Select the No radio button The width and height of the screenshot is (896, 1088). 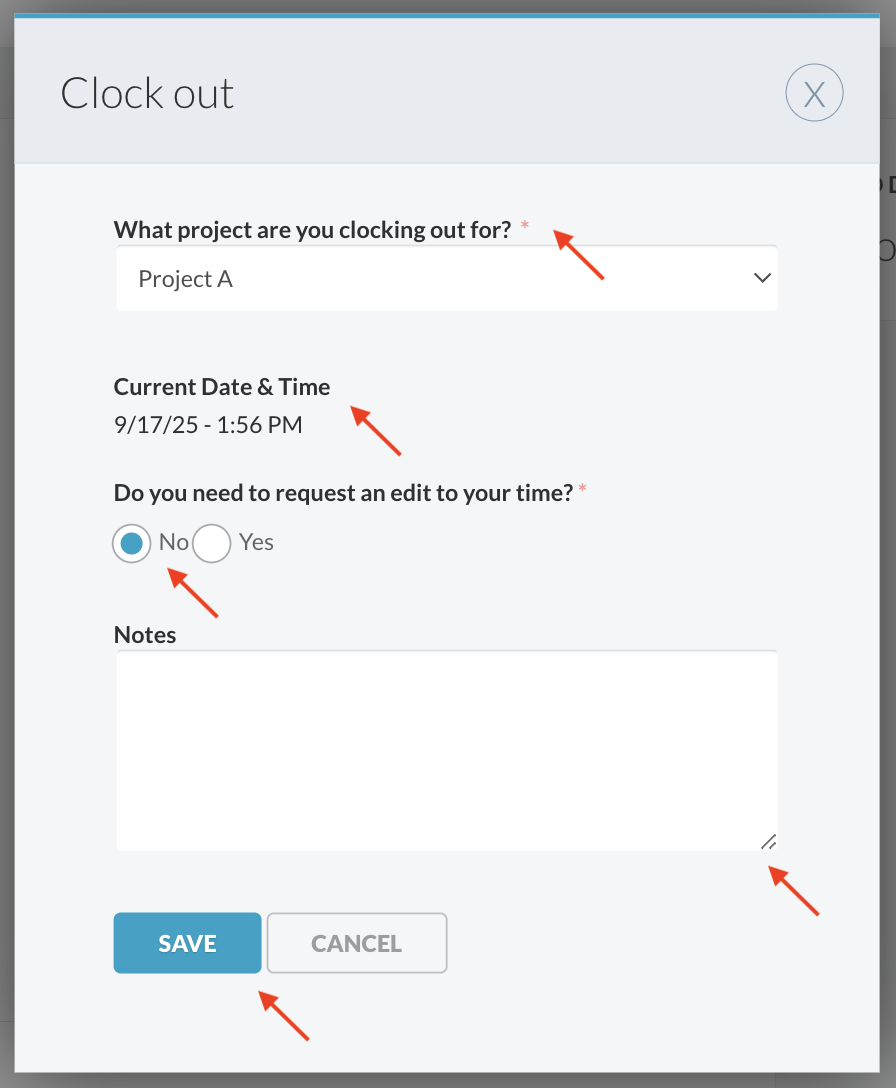tap(132, 543)
